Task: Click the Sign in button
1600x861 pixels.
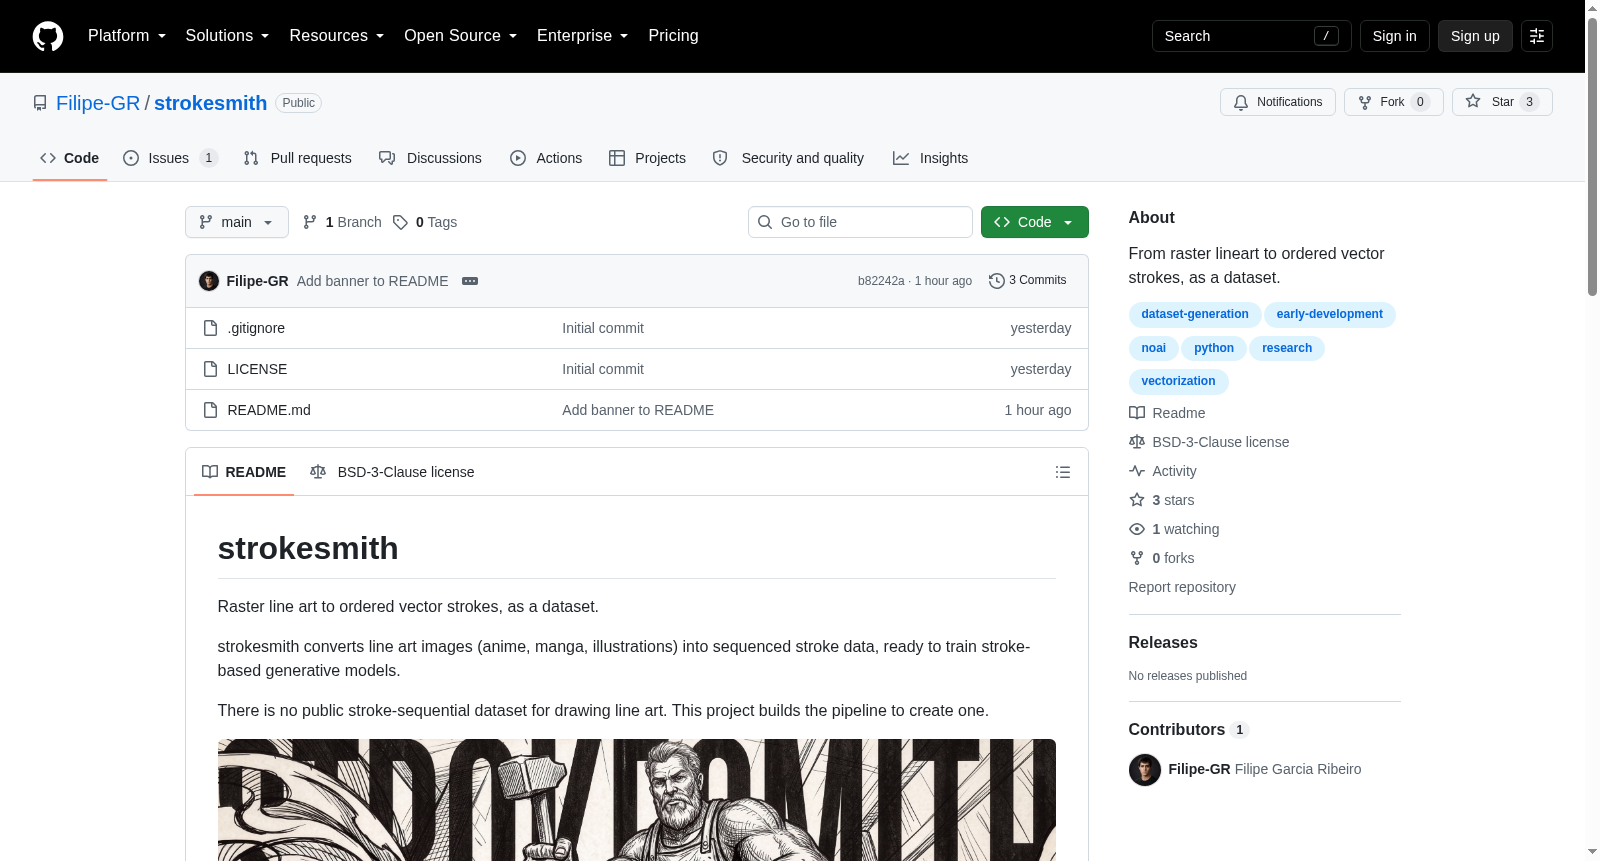Action: (x=1394, y=36)
